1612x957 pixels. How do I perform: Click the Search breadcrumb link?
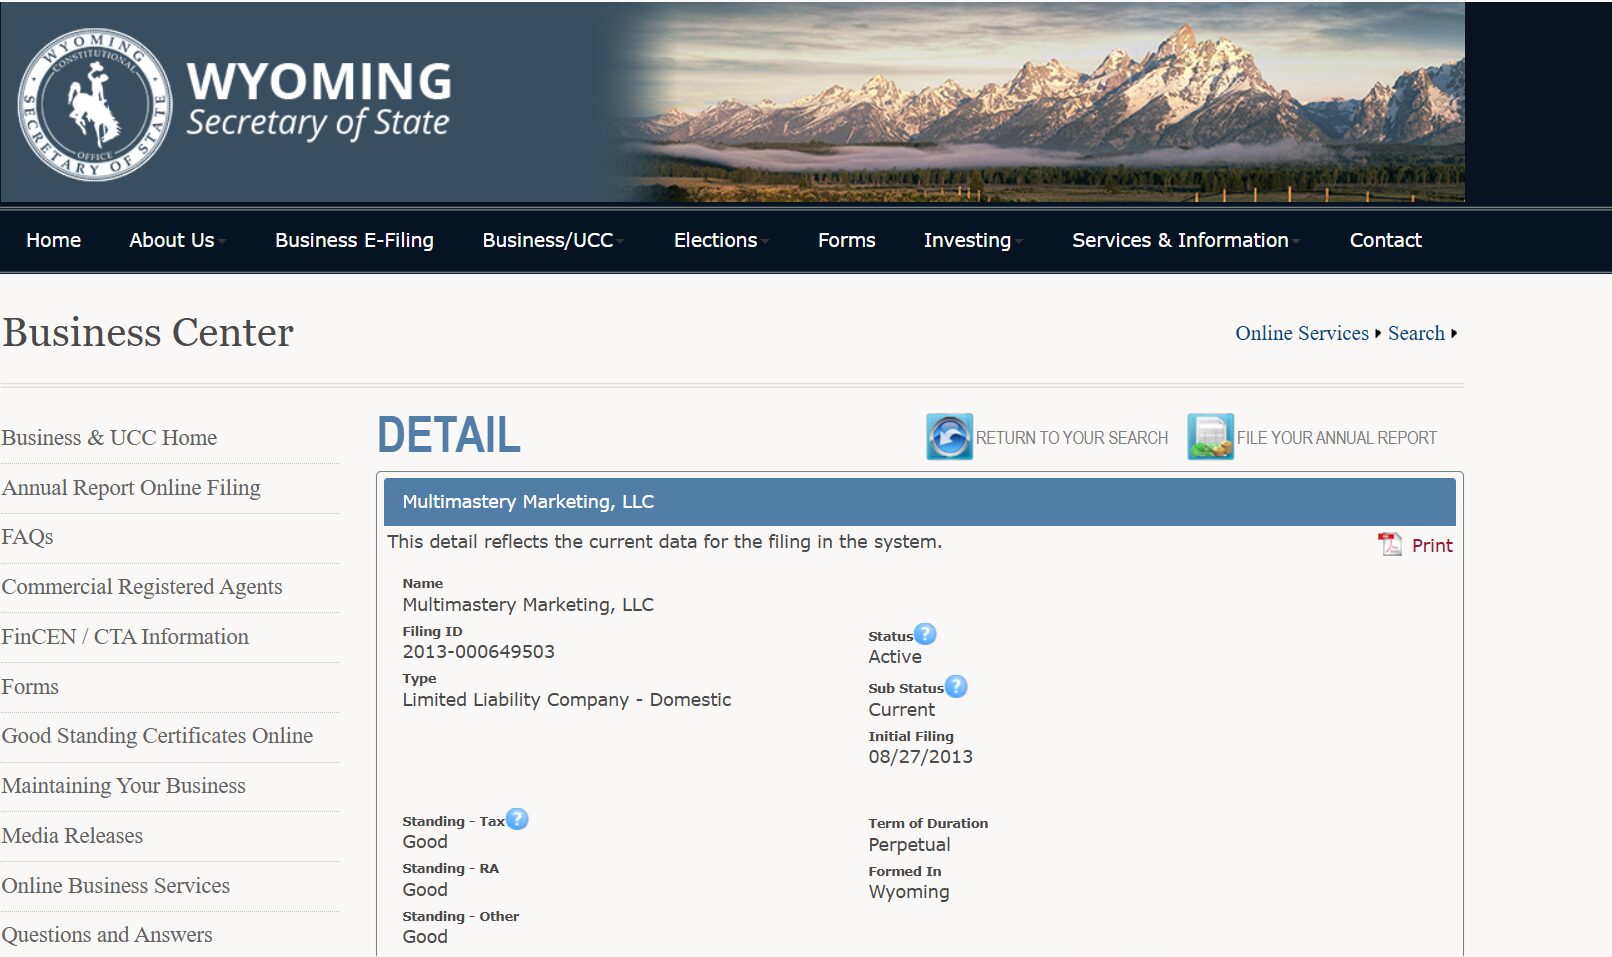[1416, 333]
